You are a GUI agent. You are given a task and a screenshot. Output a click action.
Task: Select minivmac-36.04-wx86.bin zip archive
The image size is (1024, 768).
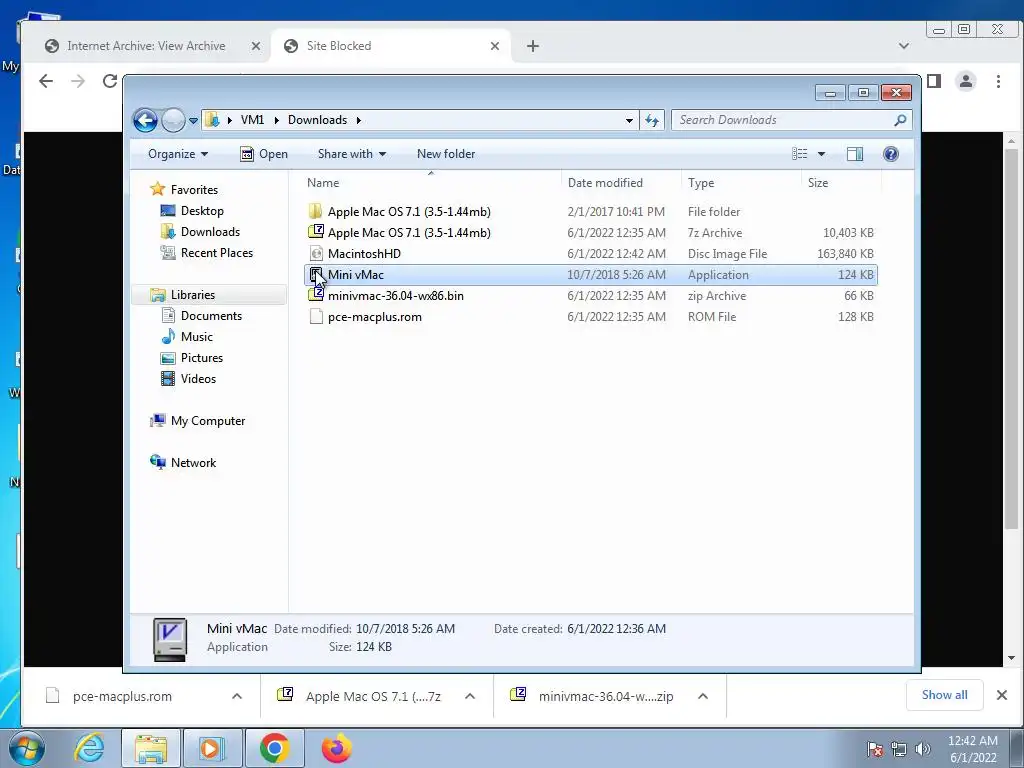pos(591,296)
